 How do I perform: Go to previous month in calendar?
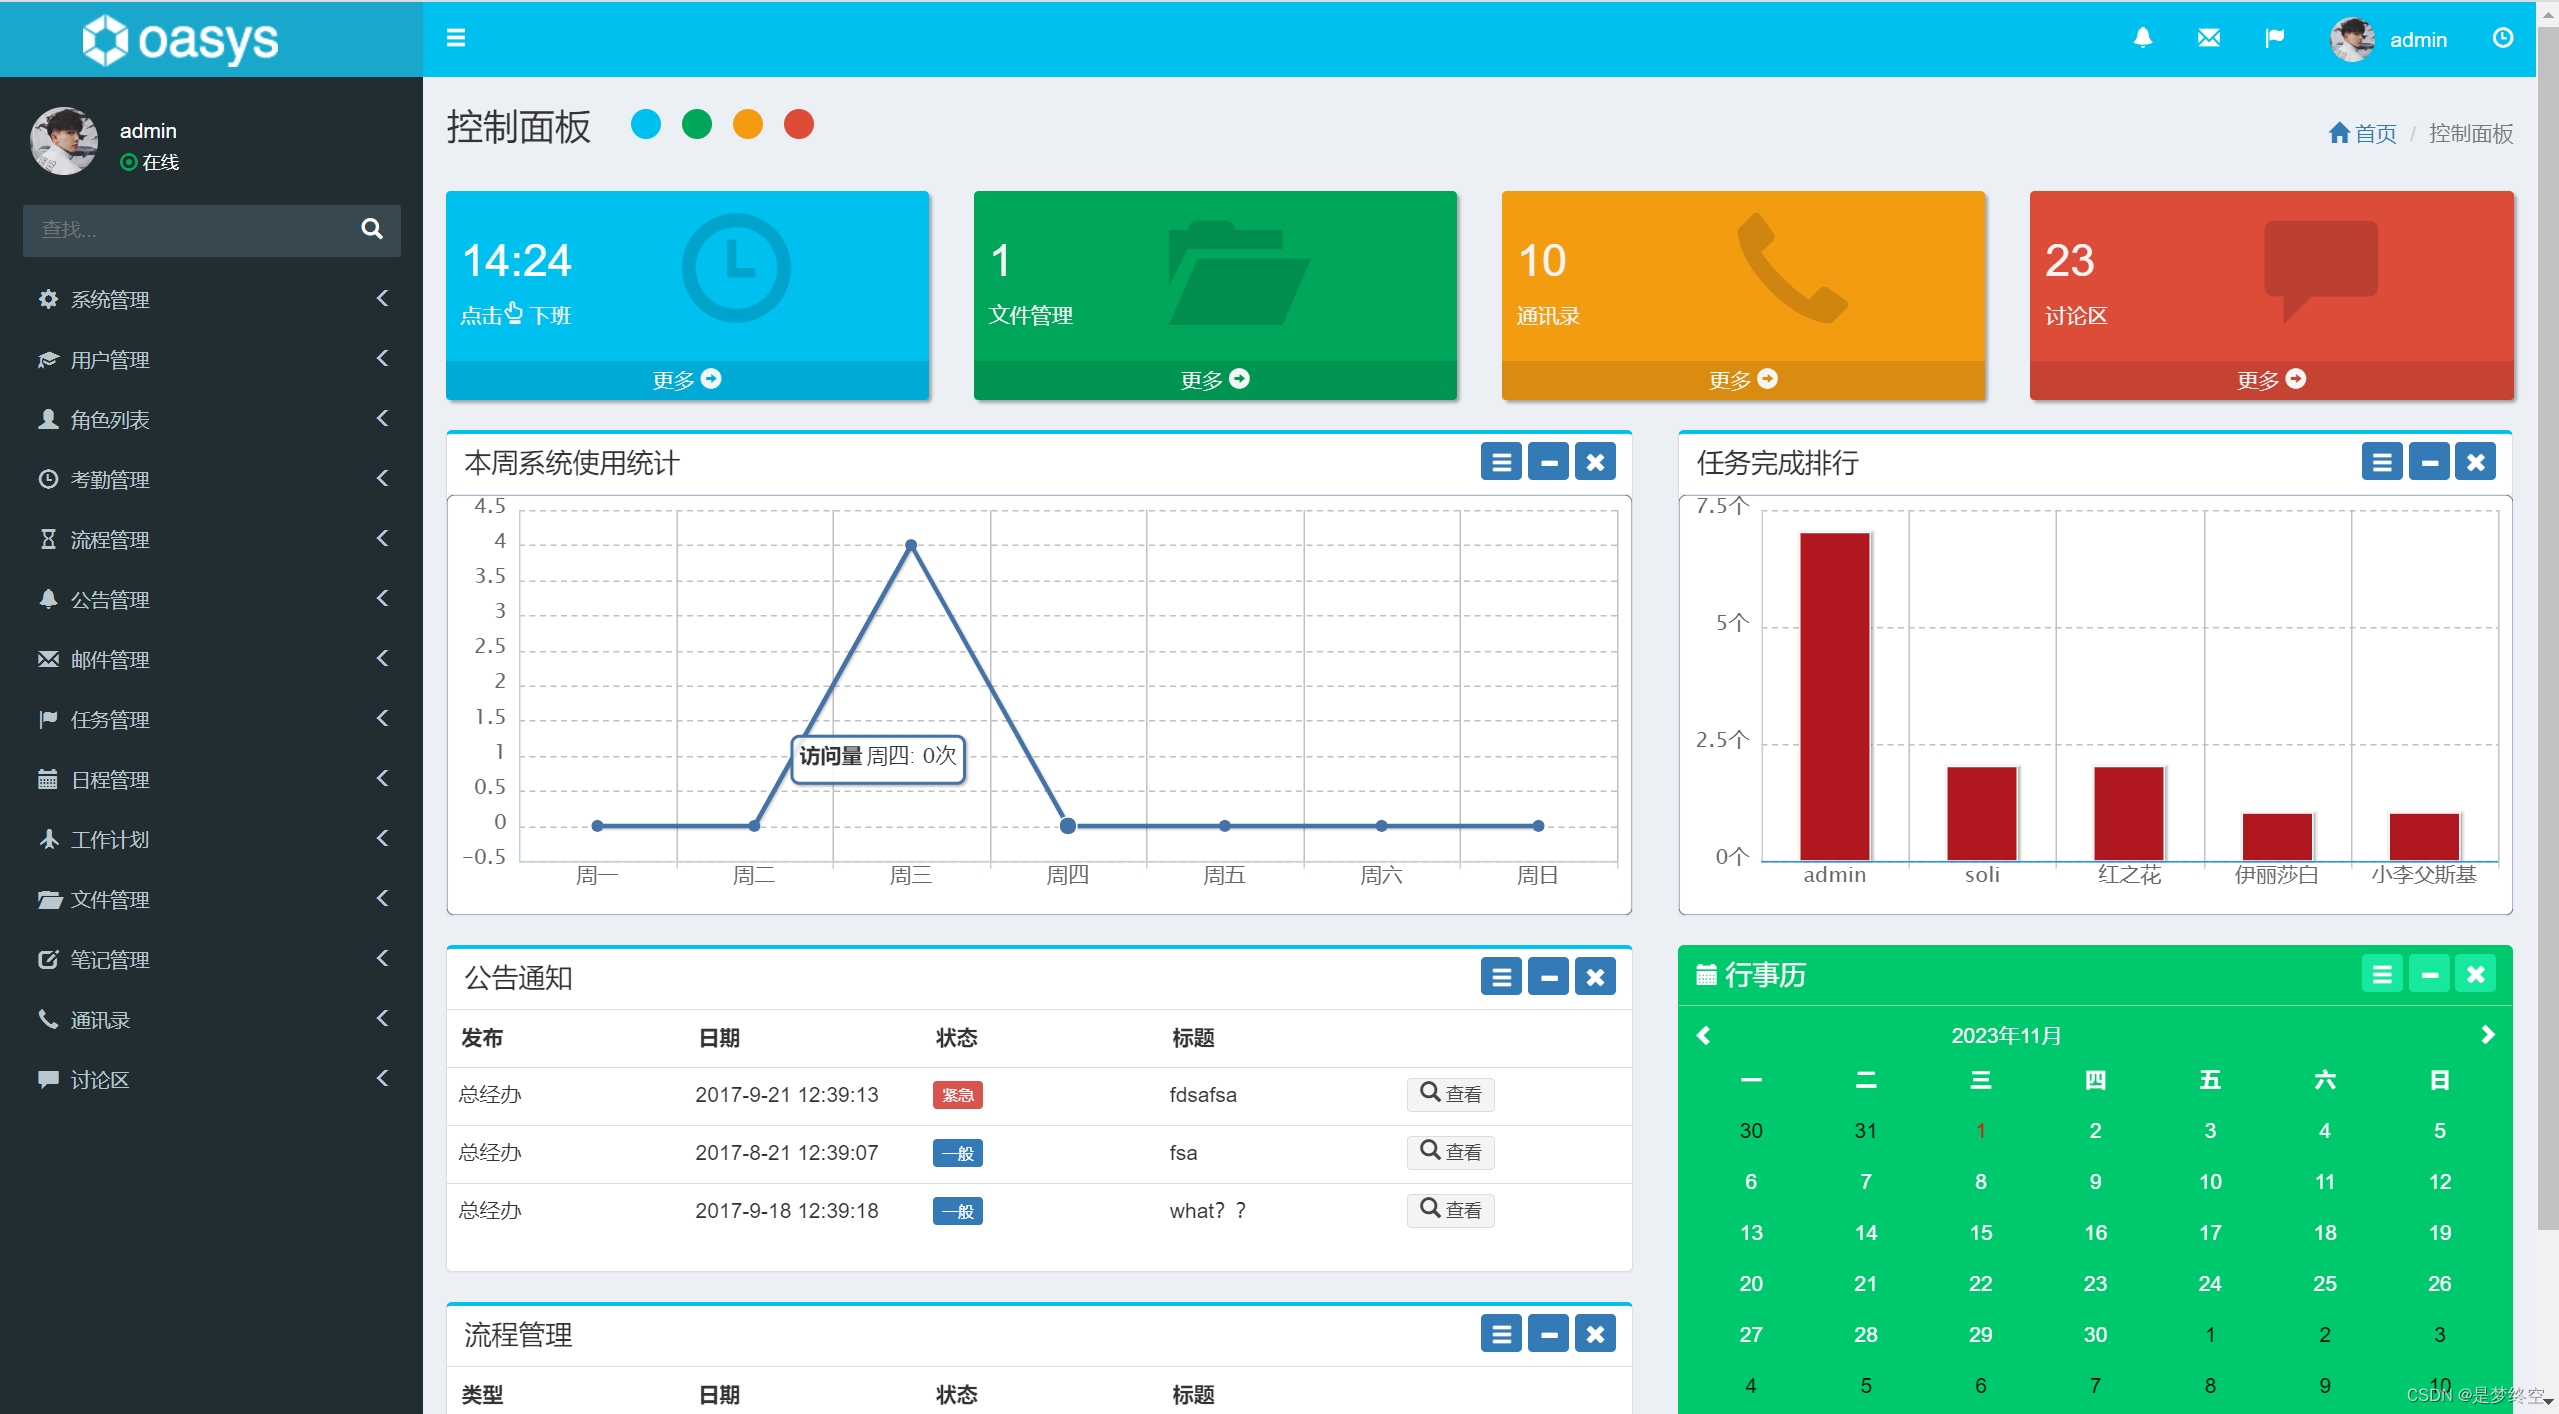click(1704, 1035)
